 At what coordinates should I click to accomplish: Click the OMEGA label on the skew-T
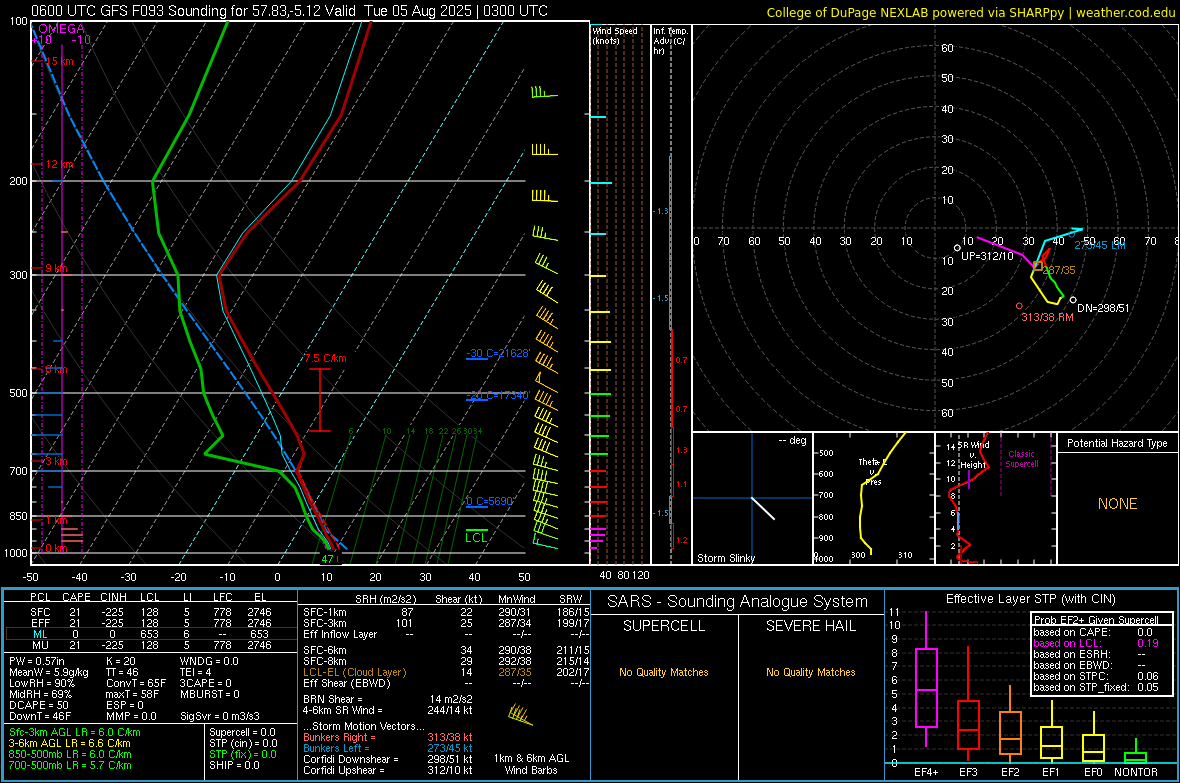pos(62,29)
